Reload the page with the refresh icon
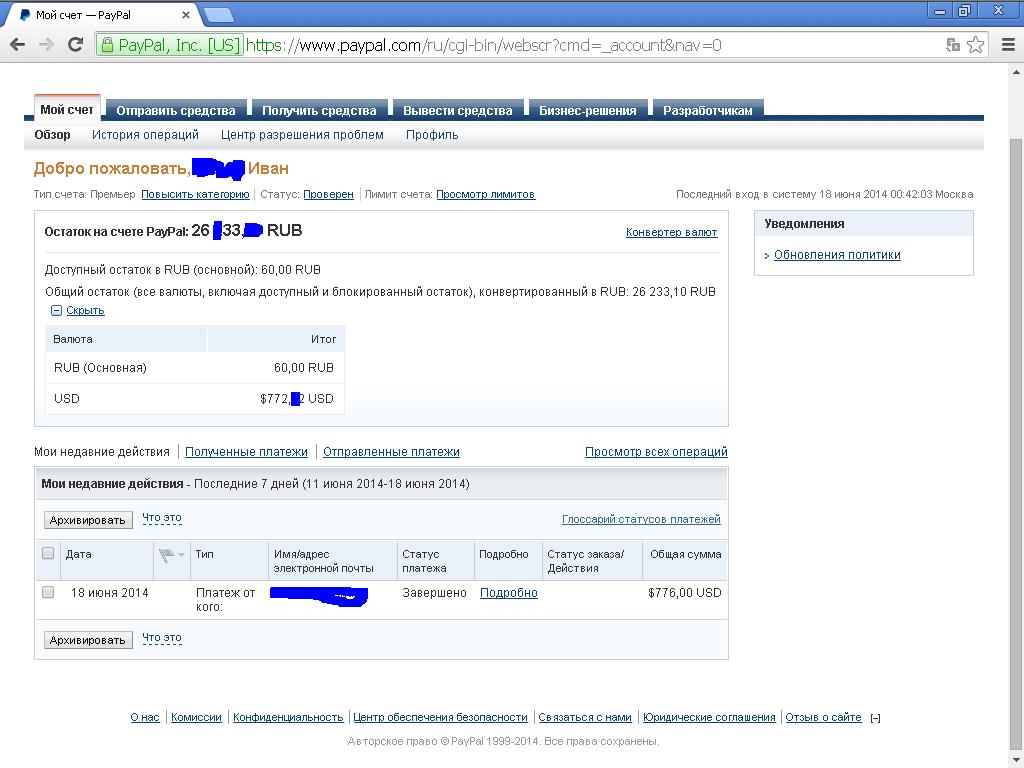The width and height of the screenshot is (1024, 768). pyautogui.click(x=76, y=44)
